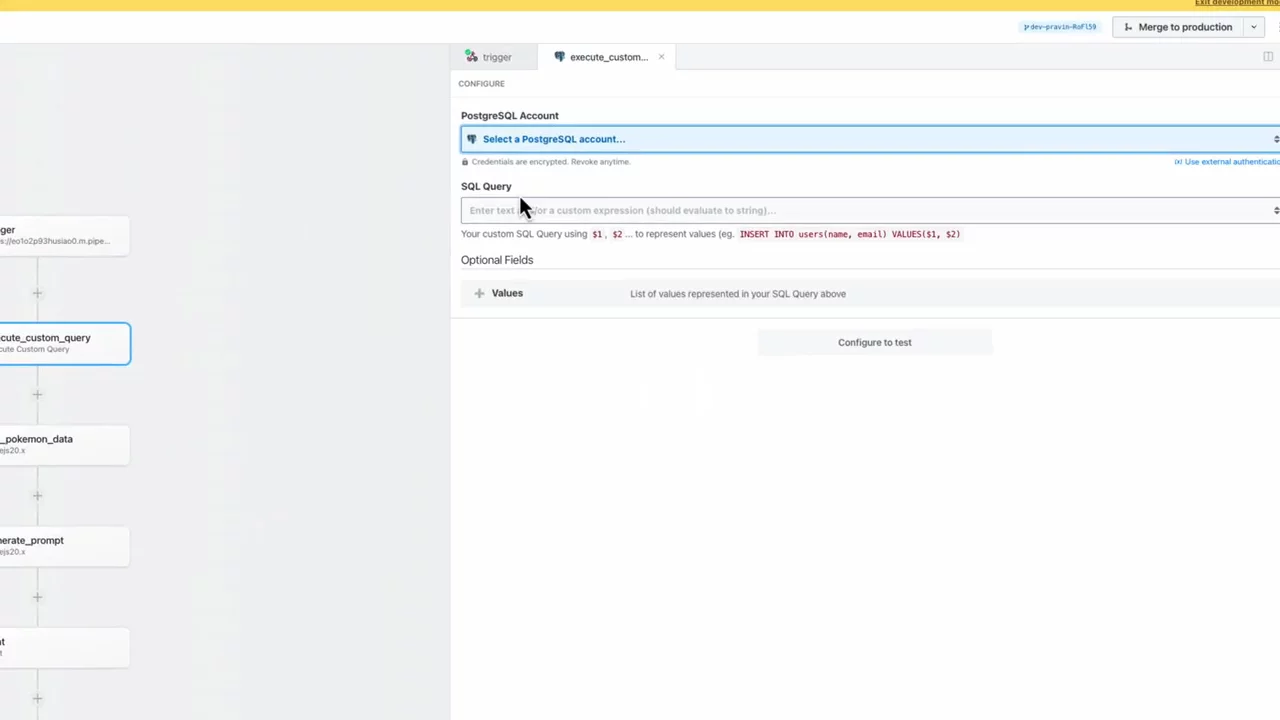The width and height of the screenshot is (1280, 720).
Task: Click the Merge to production button
Action: coord(1176,27)
